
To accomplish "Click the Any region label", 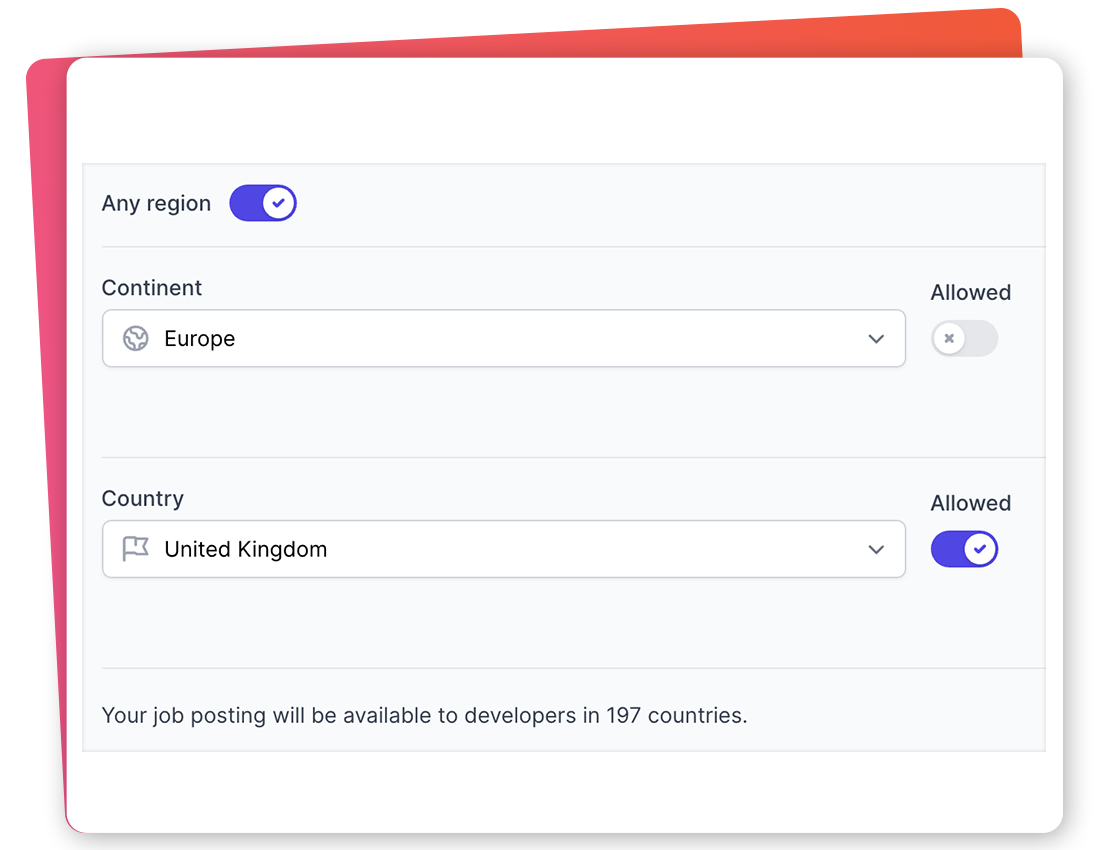I will pos(156,203).
